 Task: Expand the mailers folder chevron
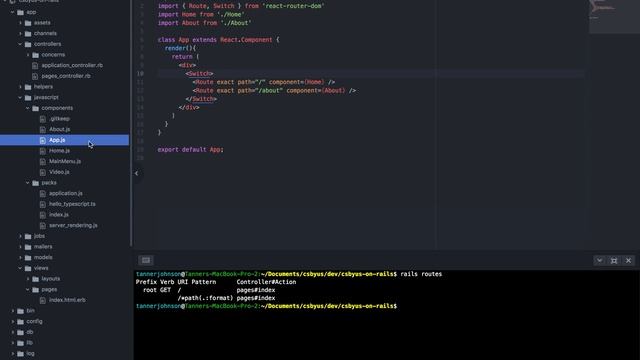click(x=20, y=247)
